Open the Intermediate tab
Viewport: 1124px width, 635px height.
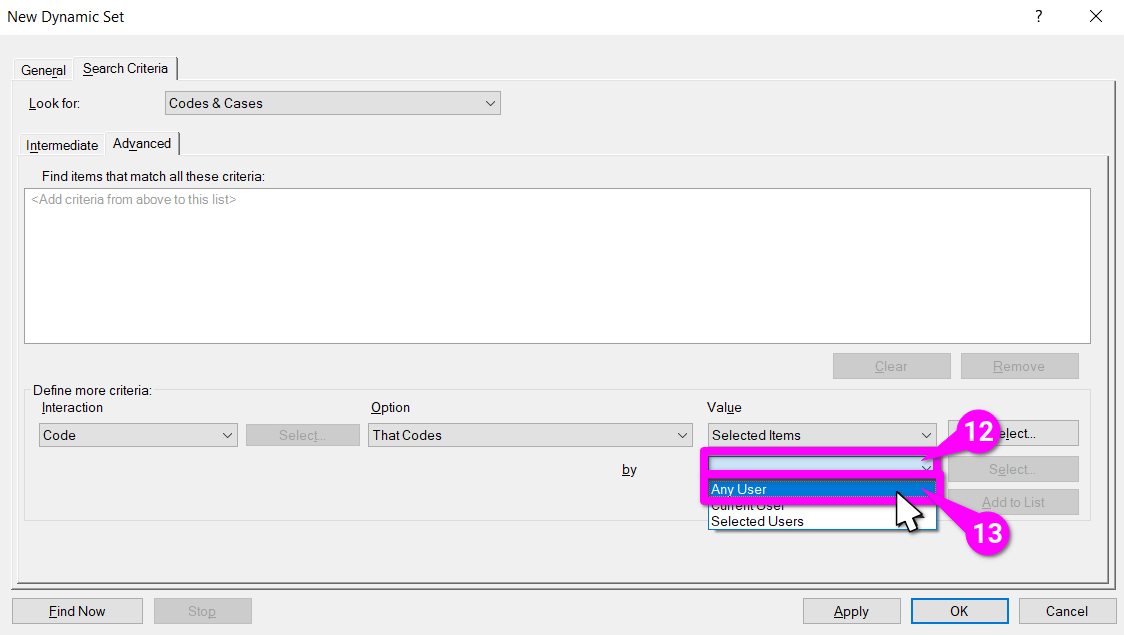62,145
